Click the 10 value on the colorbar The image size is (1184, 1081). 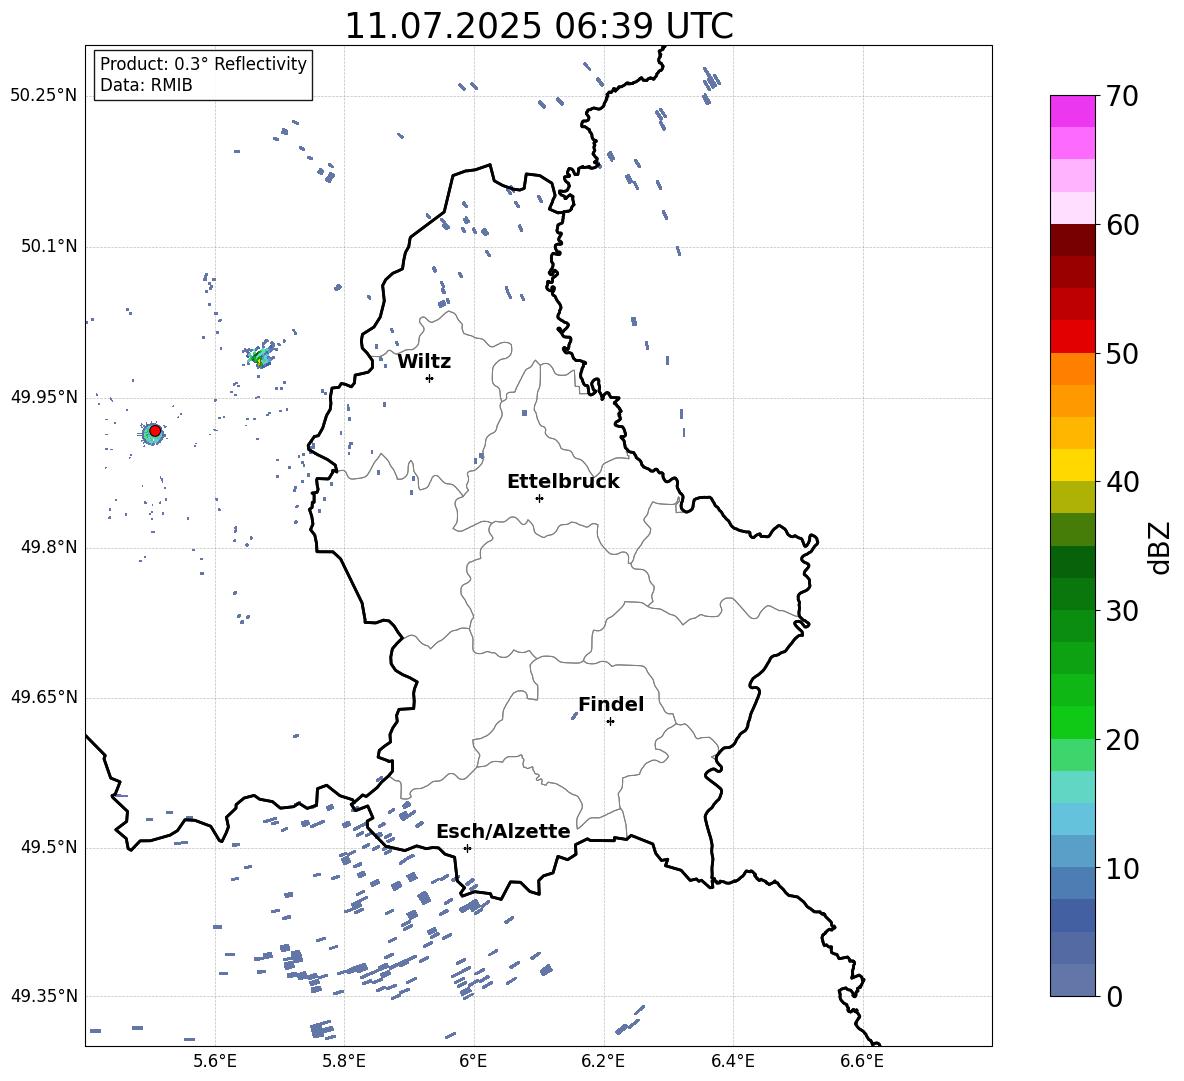[x=1122, y=868]
